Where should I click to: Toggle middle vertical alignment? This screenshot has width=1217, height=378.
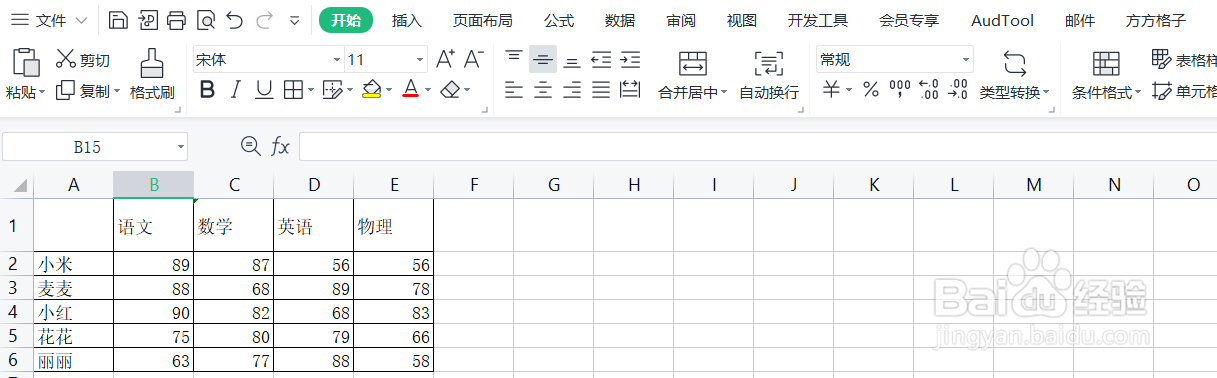[543, 60]
